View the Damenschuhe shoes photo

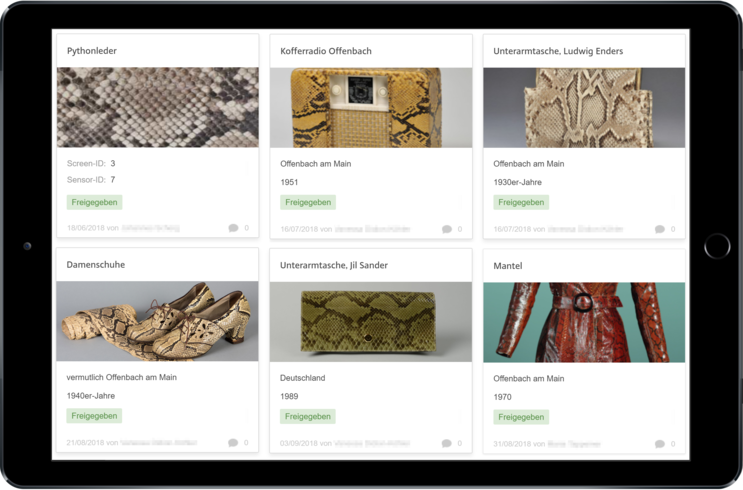157,321
